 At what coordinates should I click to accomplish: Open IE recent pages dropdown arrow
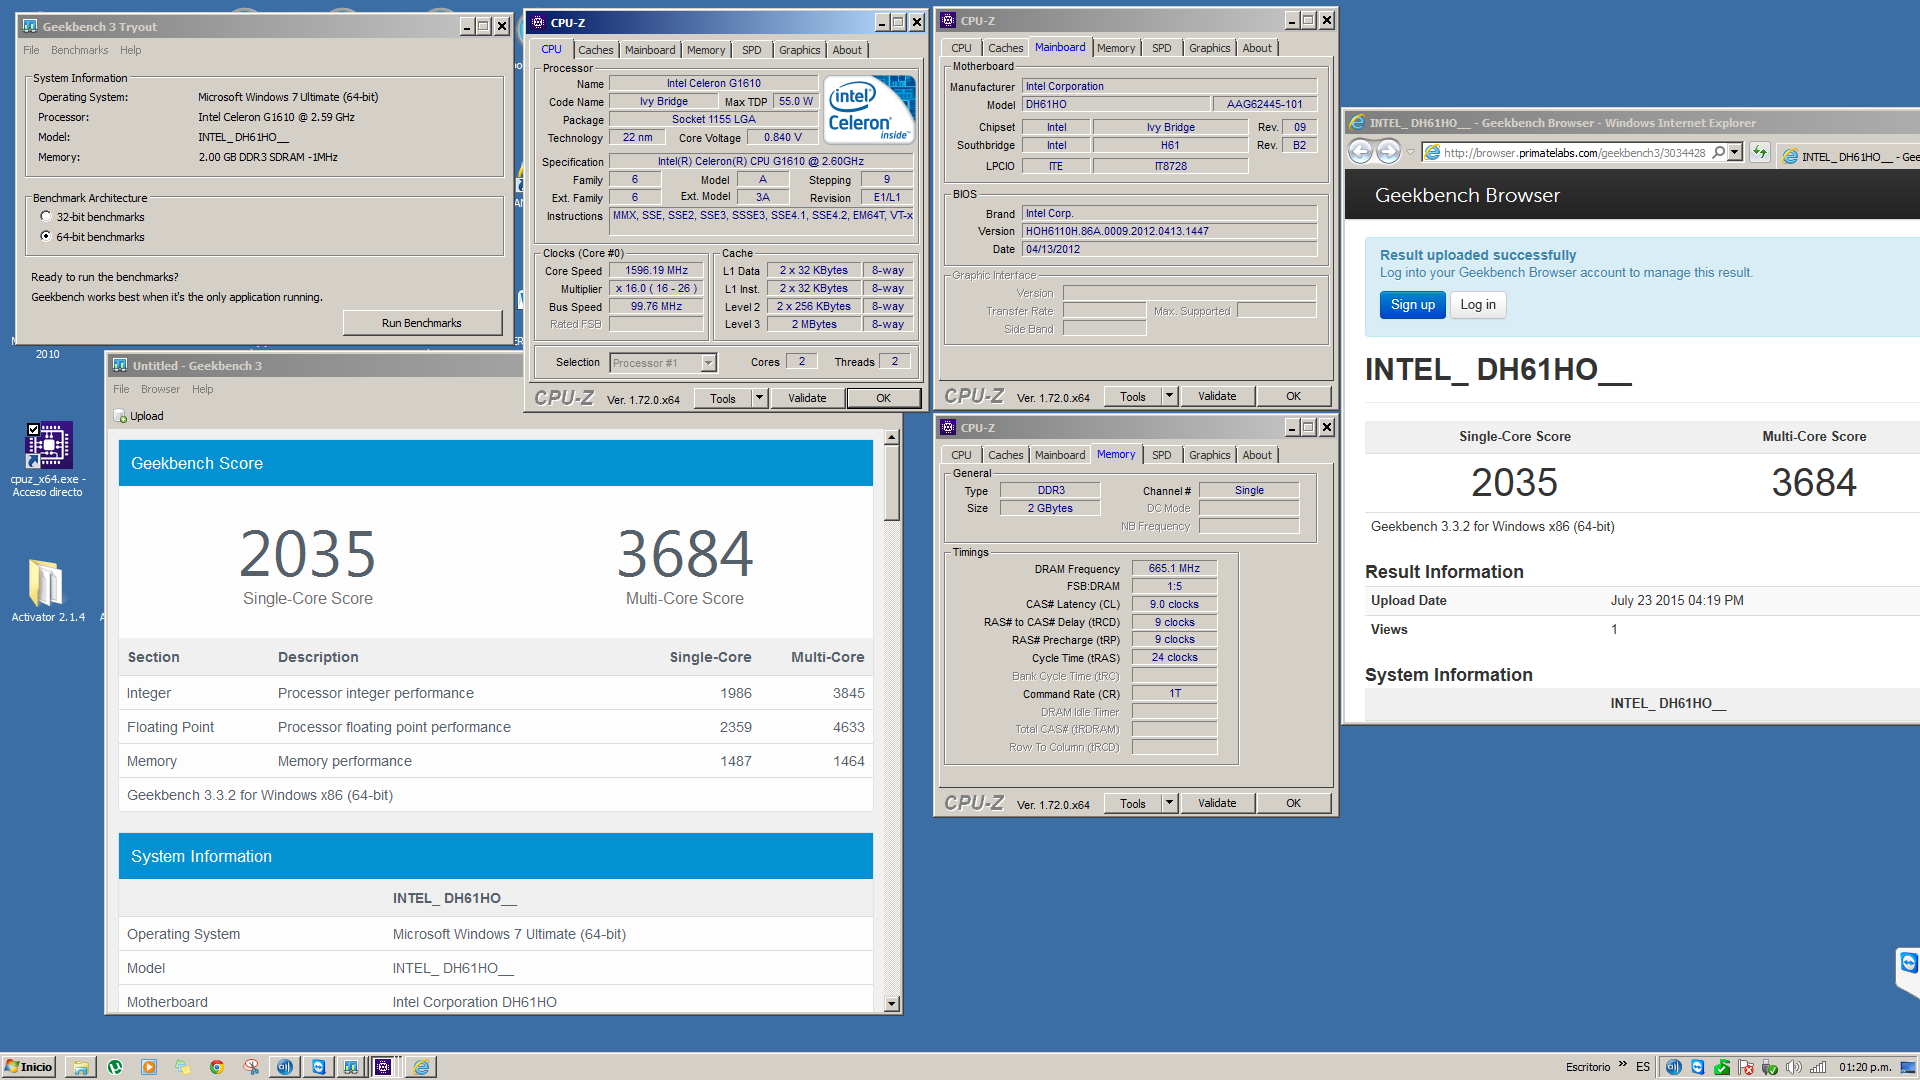click(x=1410, y=153)
